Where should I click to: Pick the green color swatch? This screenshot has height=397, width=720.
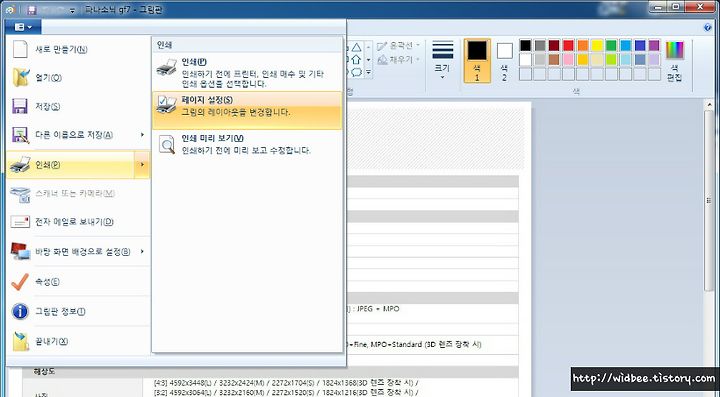click(611, 45)
